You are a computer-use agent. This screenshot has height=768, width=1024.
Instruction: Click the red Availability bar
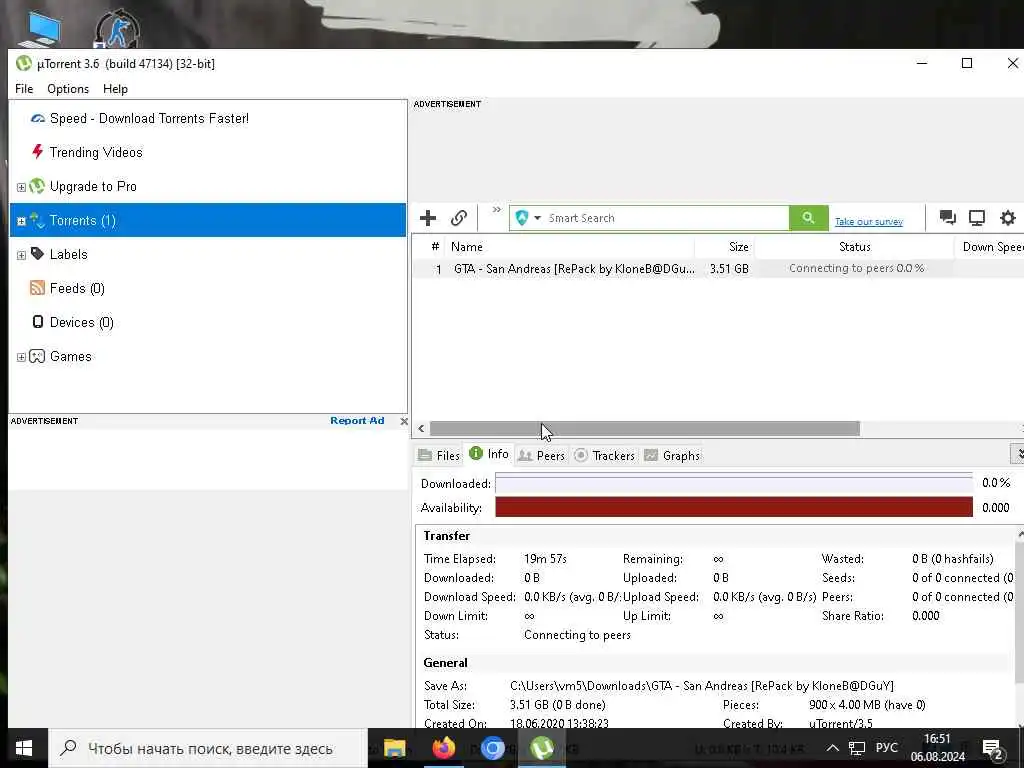click(734, 507)
